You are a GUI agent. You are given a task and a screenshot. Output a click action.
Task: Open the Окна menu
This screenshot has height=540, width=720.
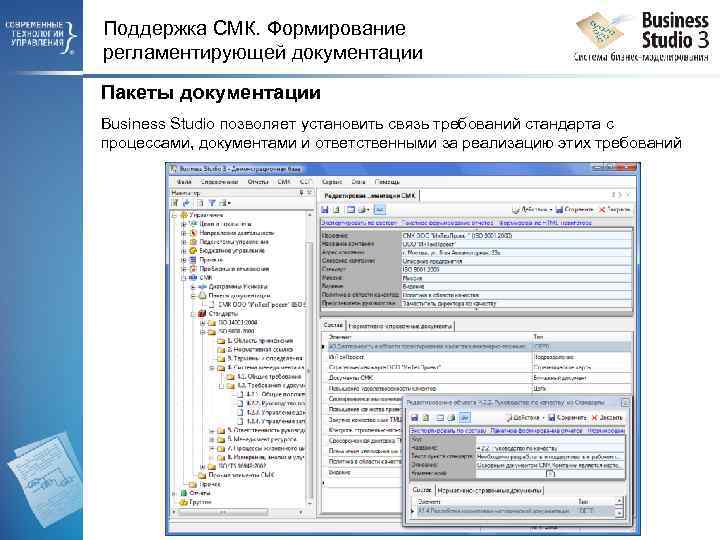358,182
